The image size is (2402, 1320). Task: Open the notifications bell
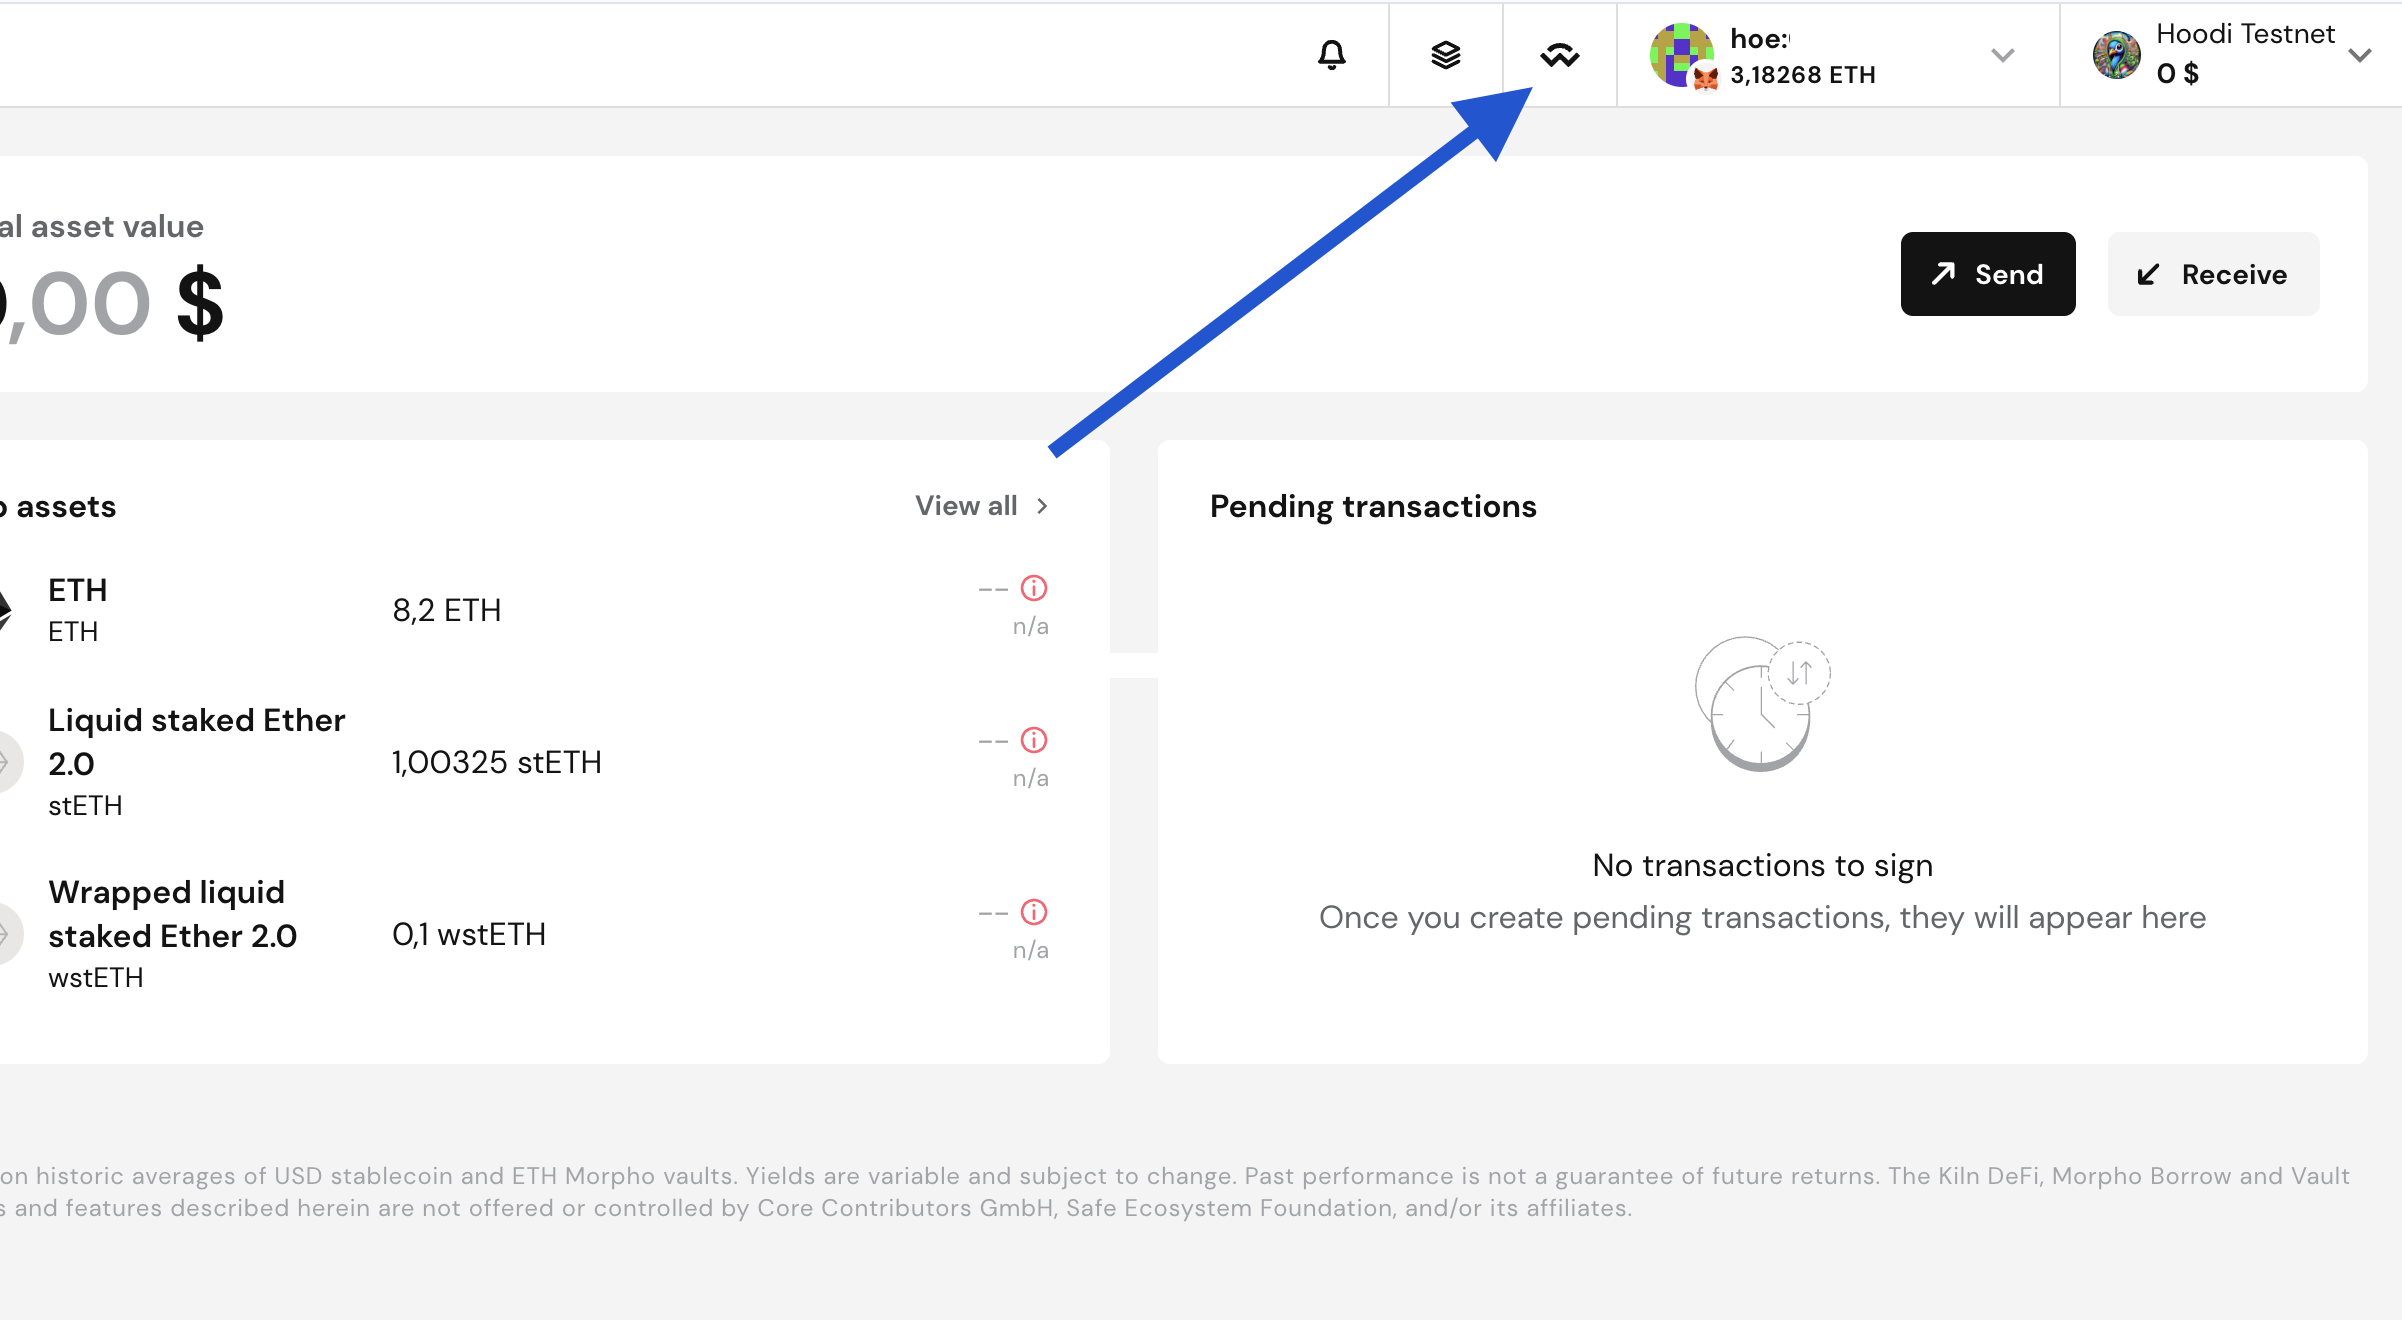coord(1331,55)
